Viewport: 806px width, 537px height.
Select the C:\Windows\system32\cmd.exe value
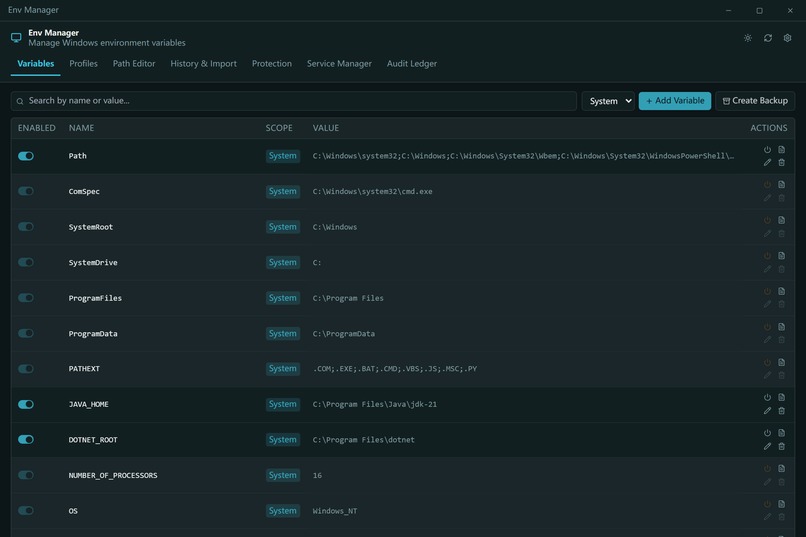click(x=373, y=191)
